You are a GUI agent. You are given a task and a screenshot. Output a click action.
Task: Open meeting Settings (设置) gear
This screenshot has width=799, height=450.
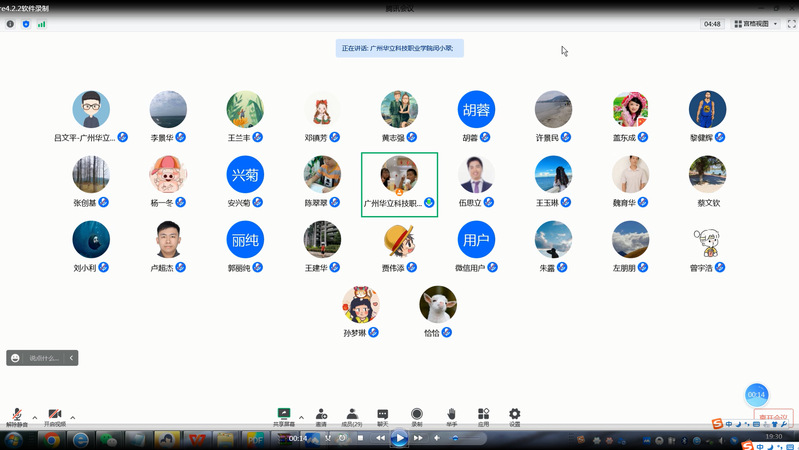515,415
